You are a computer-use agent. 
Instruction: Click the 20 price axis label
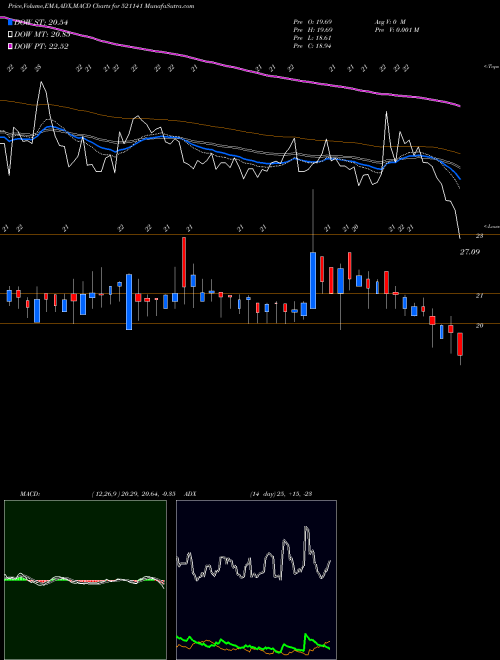(479, 325)
